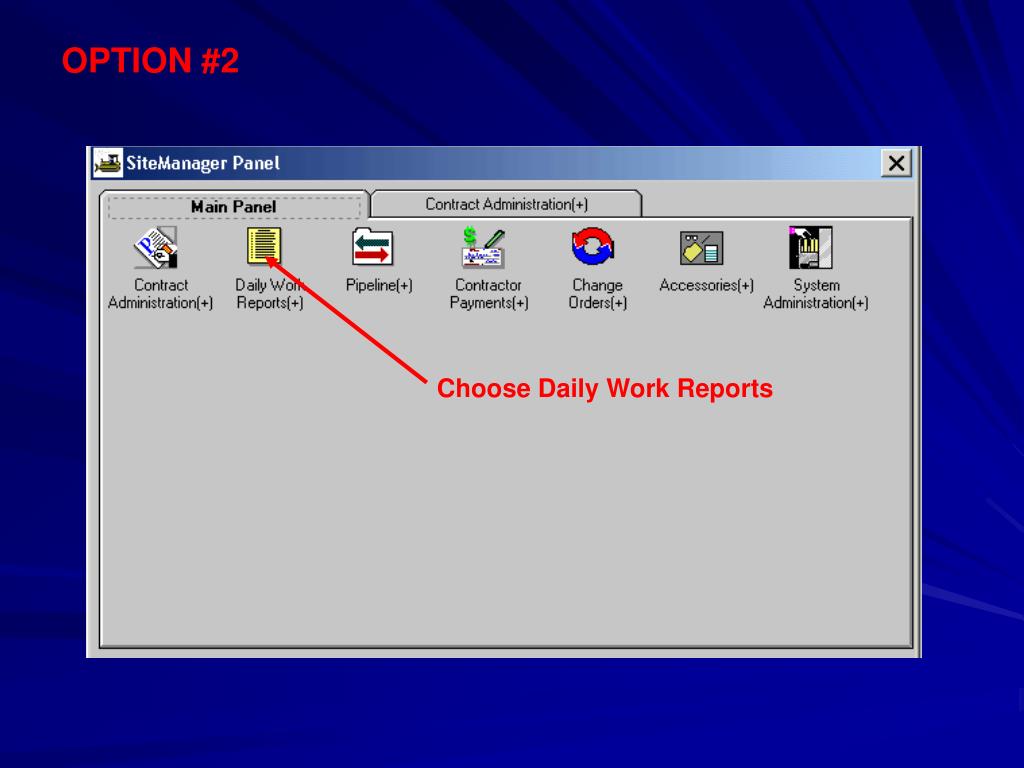Screen dimensions: 1024x768
Task: Click the "Pipeline(+)" label
Action: click(x=379, y=285)
